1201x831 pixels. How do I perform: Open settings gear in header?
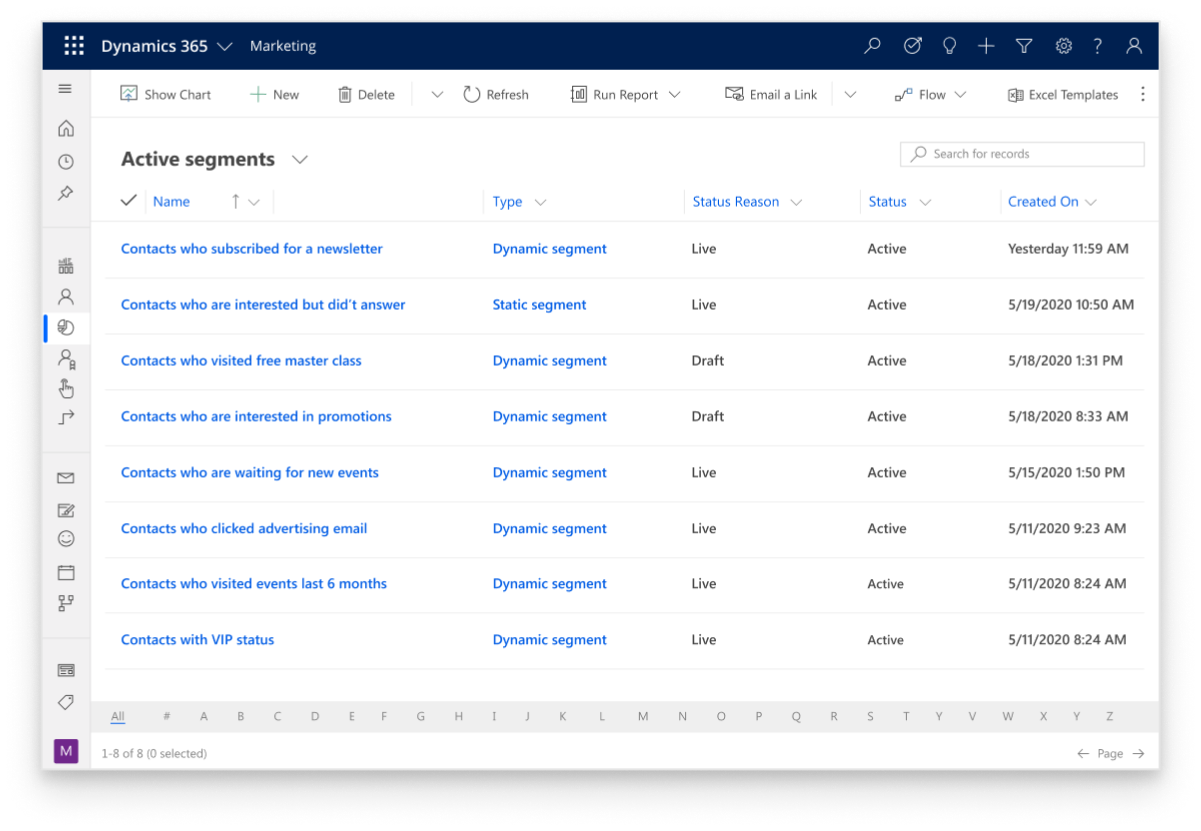tap(1063, 46)
